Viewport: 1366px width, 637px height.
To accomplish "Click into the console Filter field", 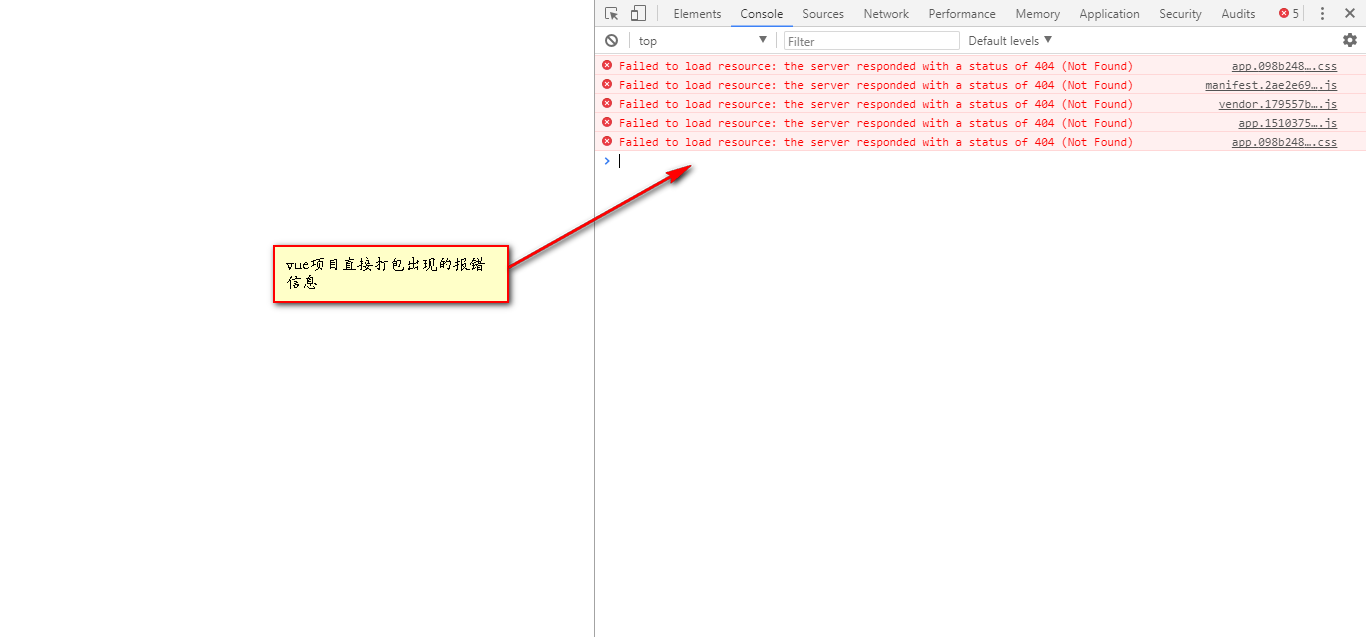I will (871, 41).
